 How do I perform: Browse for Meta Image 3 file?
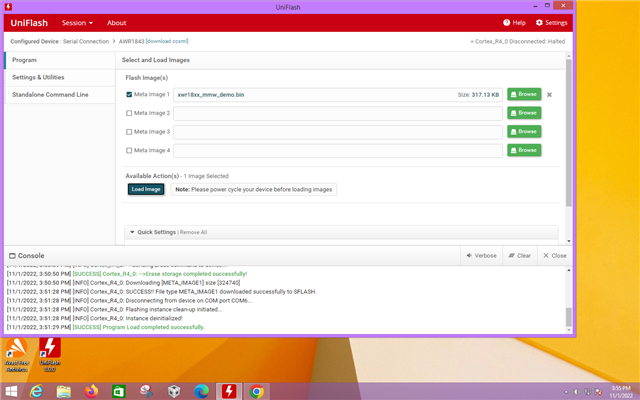point(524,131)
